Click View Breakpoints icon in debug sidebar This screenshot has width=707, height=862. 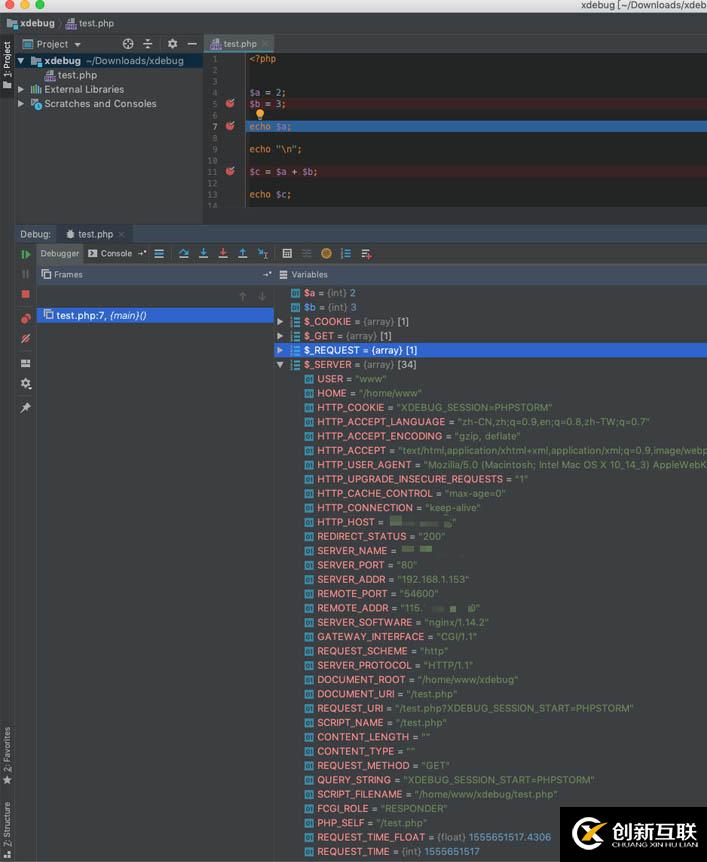(26, 319)
